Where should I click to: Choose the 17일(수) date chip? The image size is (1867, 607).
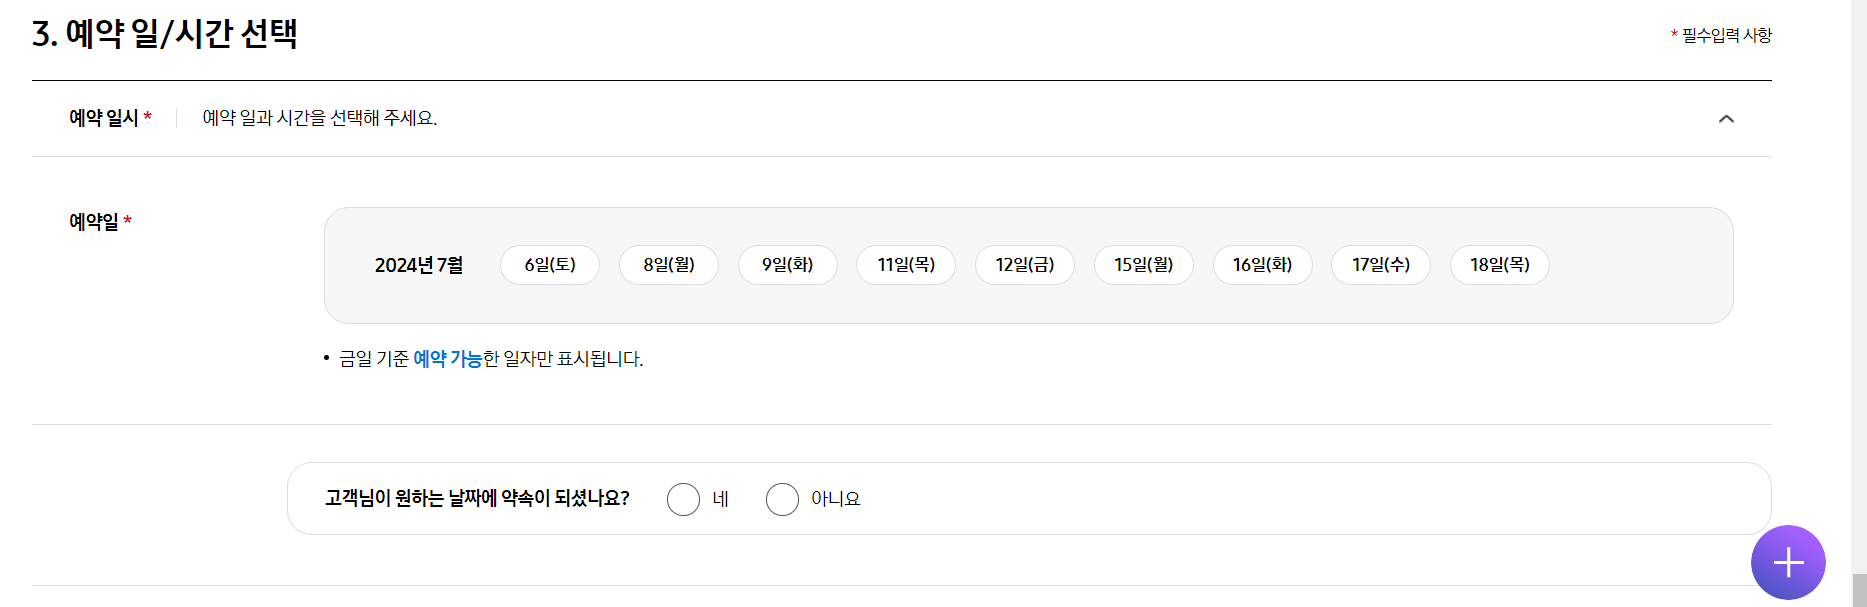(x=1381, y=265)
